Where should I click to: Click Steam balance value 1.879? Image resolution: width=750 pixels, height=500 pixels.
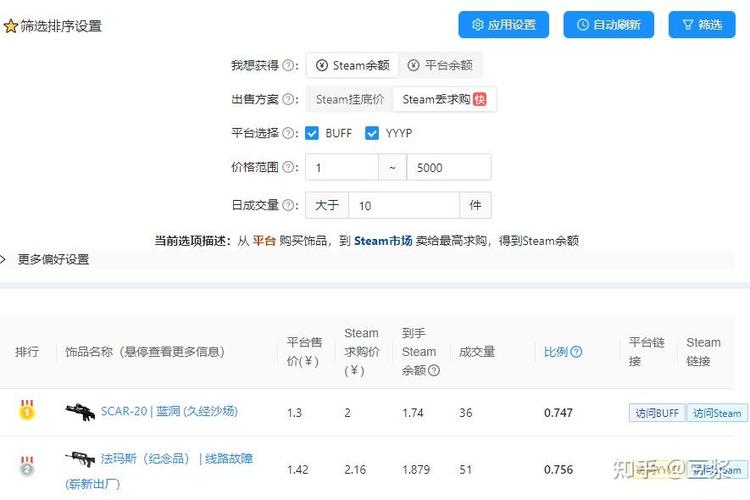point(416,469)
